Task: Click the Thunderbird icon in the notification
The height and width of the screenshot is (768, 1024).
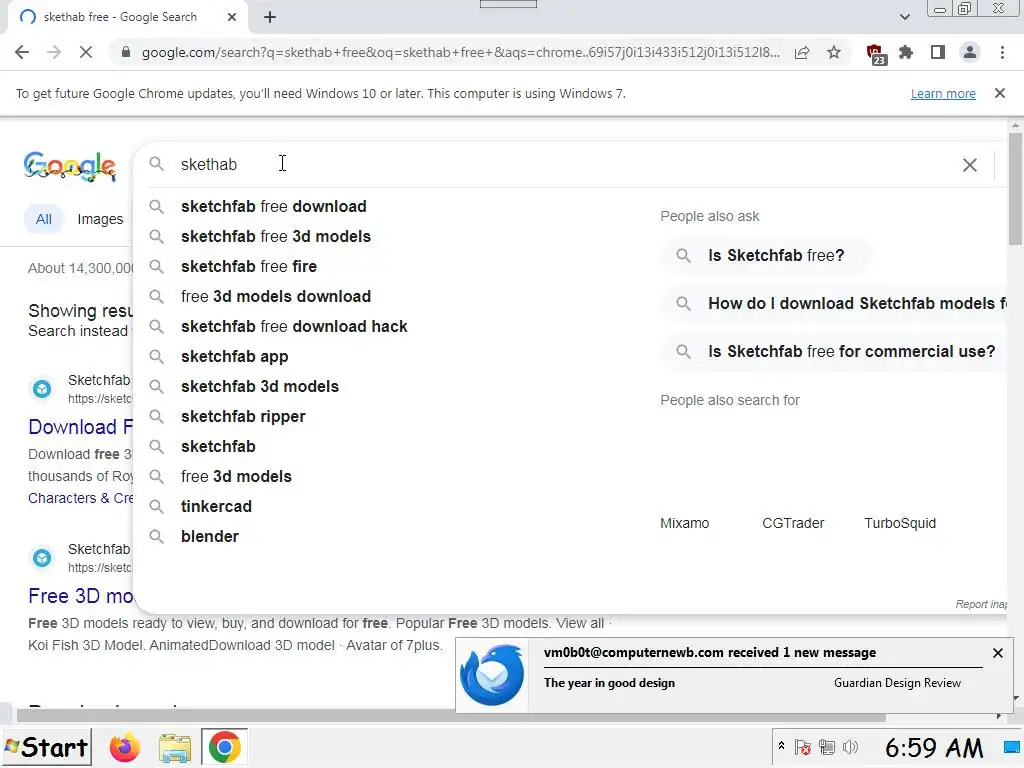Action: (x=492, y=675)
